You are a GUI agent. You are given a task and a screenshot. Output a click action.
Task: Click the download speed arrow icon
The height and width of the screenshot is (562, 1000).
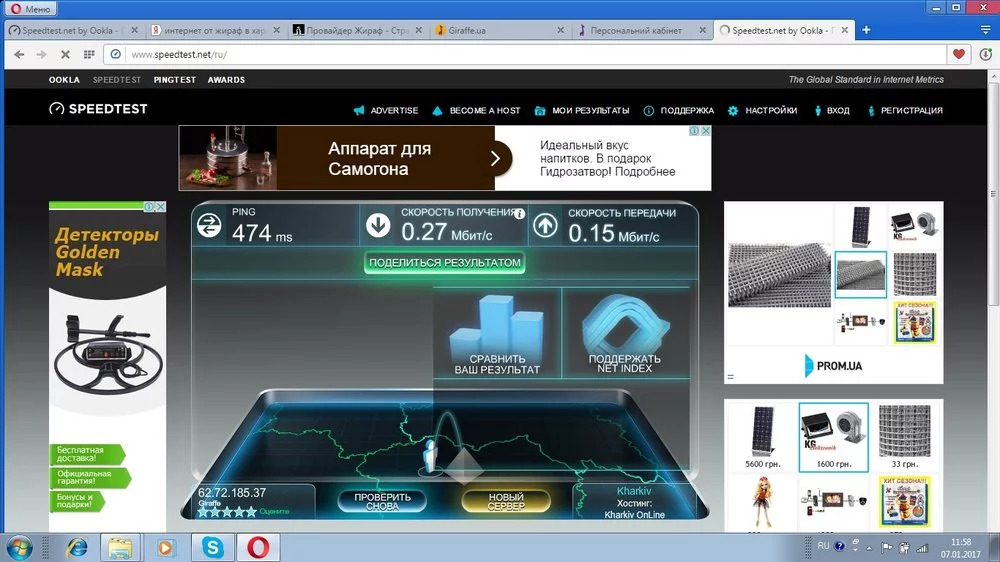378,225
